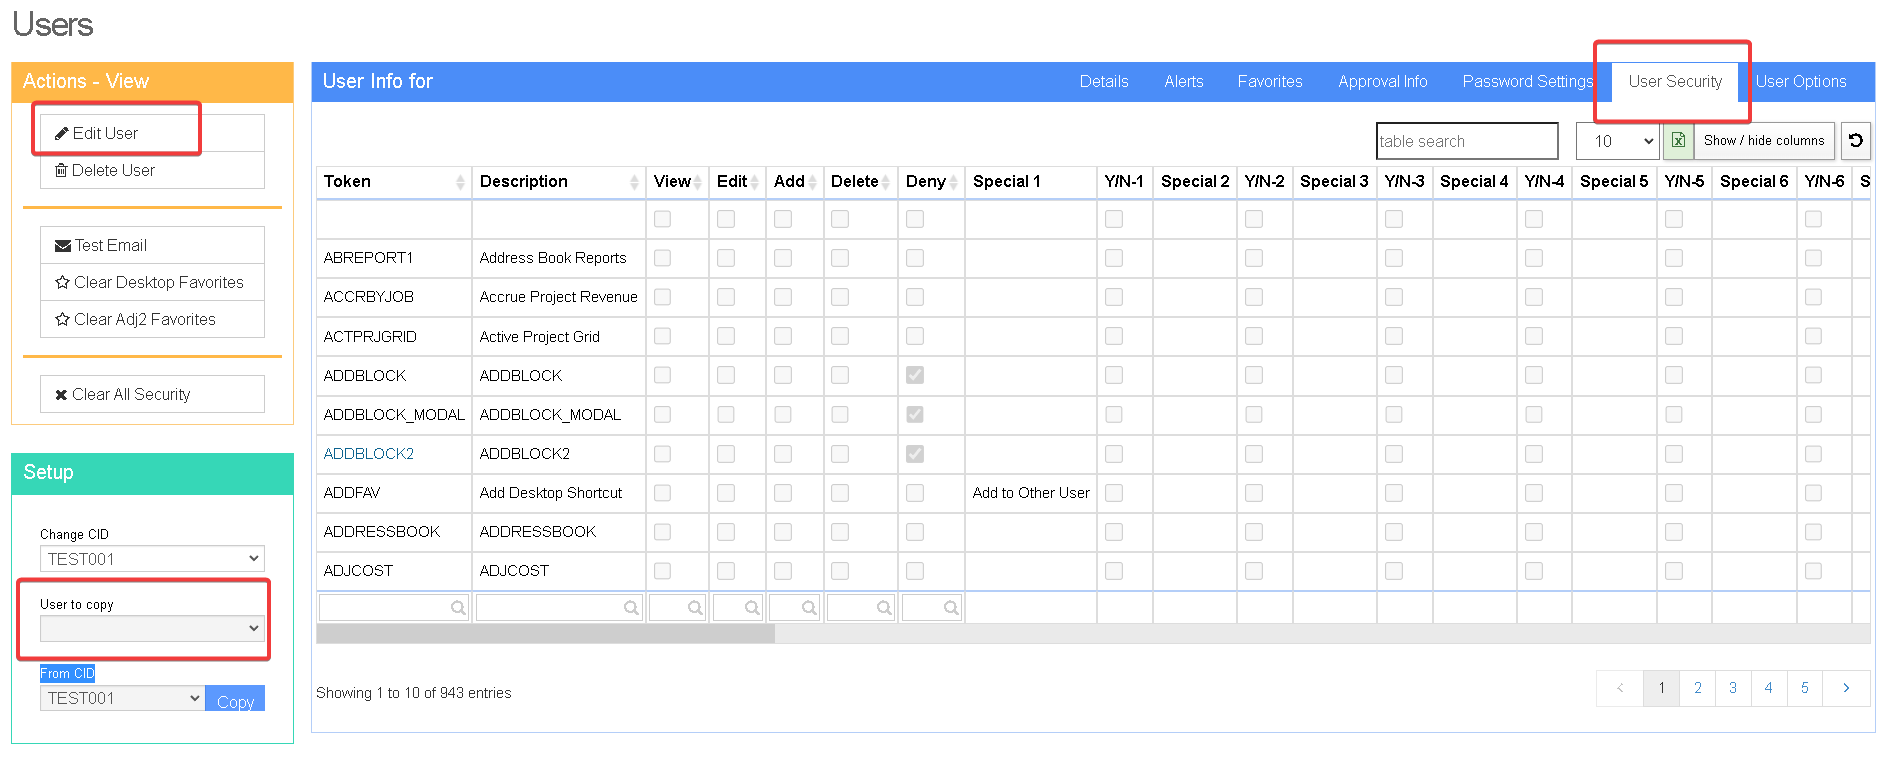The width and height of the screenshot is (1886, 765).
Task: Click magnifier icon in Deny filter box
Action: [x=951, y=607]
